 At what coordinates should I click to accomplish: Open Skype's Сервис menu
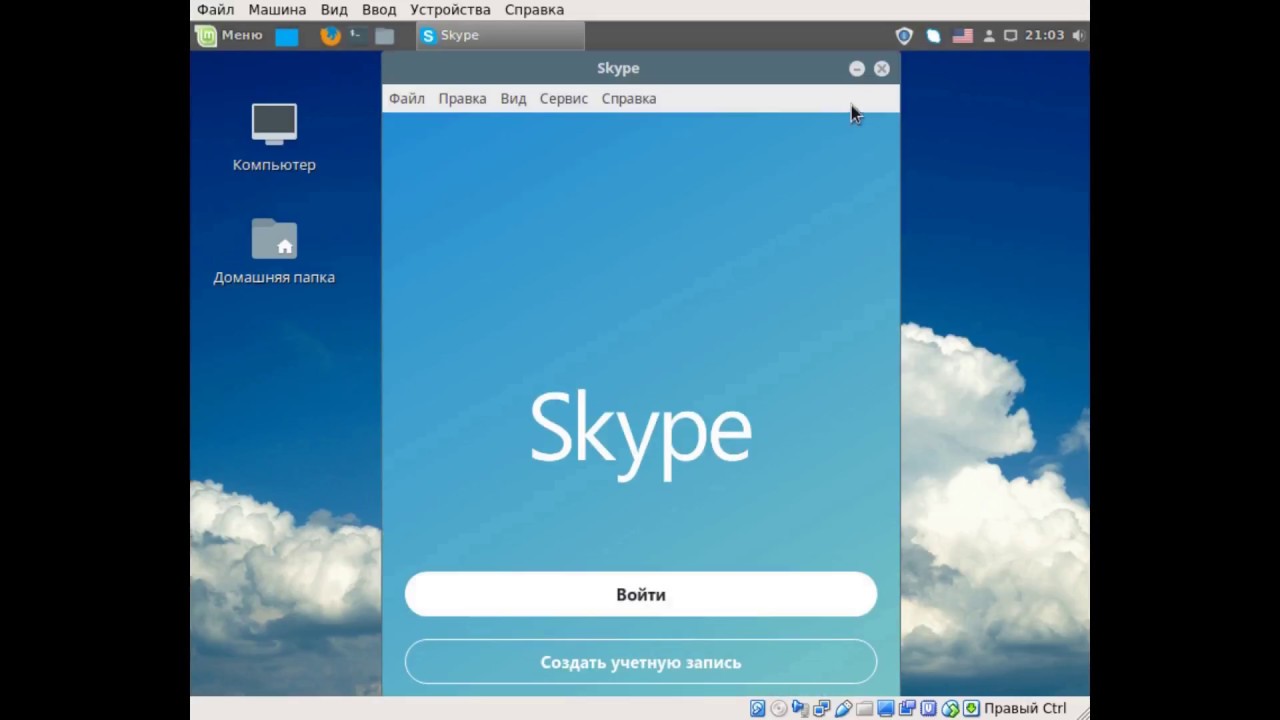tap(564, 98)
